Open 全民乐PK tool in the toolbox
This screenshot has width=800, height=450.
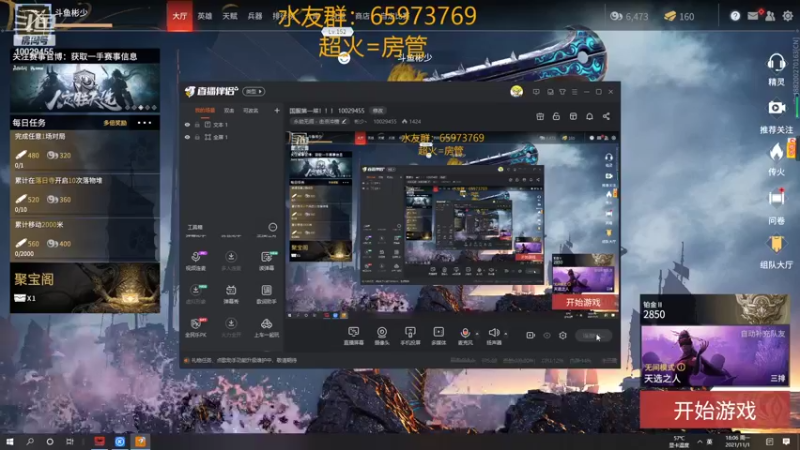click(x=195, y=328)
